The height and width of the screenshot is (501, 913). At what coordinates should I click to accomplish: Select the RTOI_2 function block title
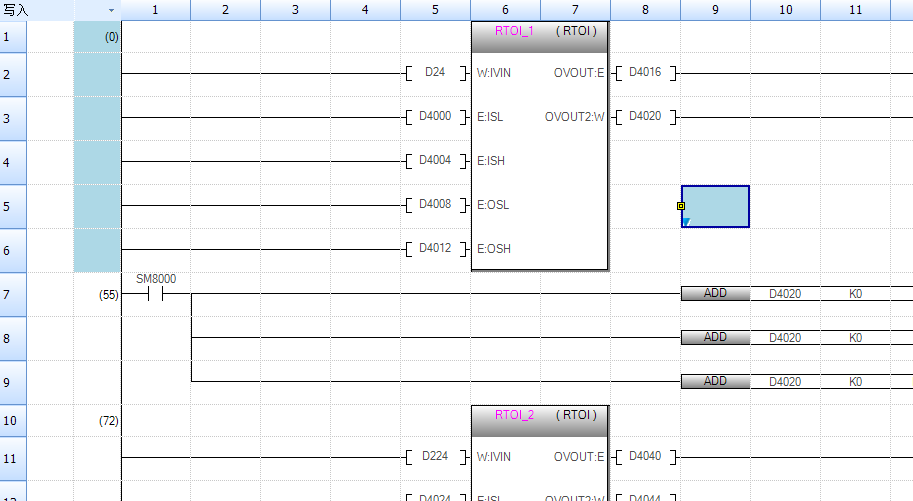point(515,415)
